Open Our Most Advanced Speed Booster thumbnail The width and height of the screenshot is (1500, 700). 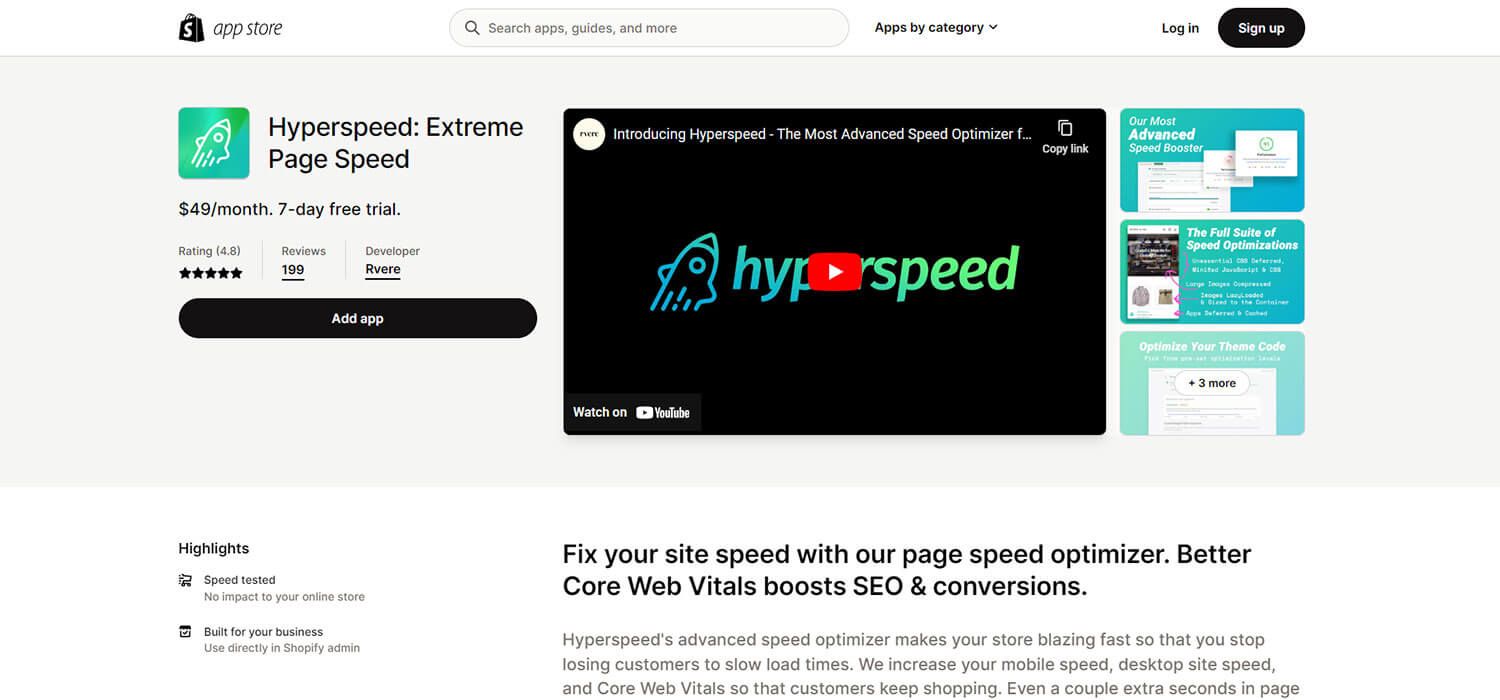tap(1212, 160)
